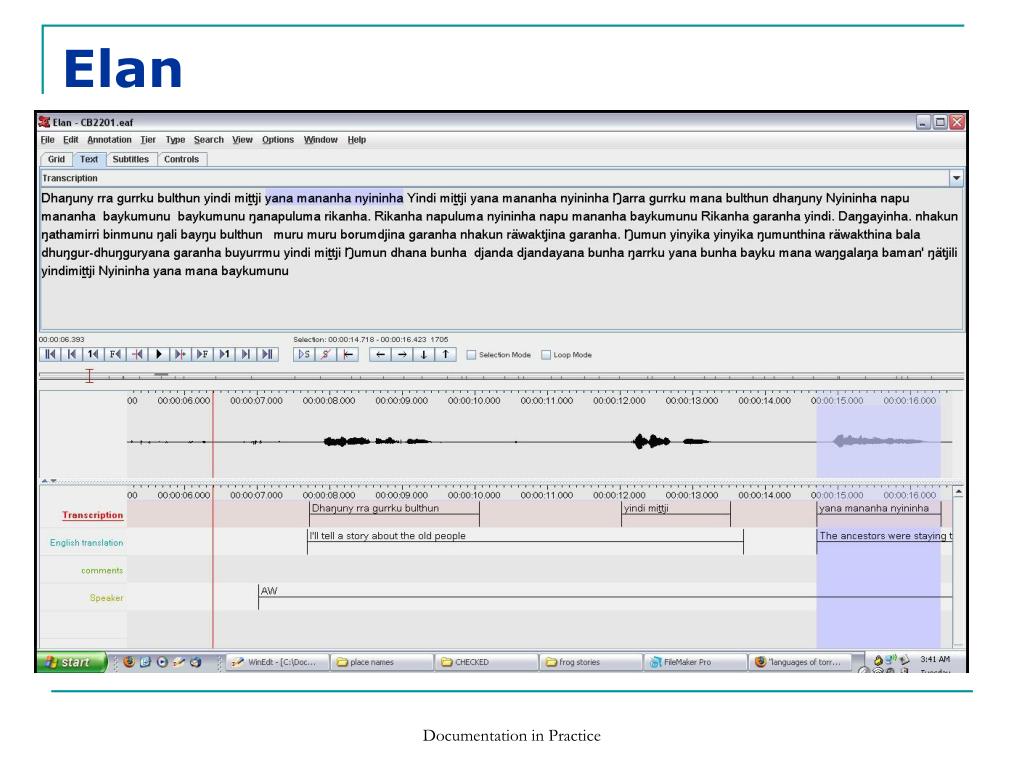Select the 'AW' speaker annotation
This screenshot has width=1024, height=768.
[x=605, y=596]
